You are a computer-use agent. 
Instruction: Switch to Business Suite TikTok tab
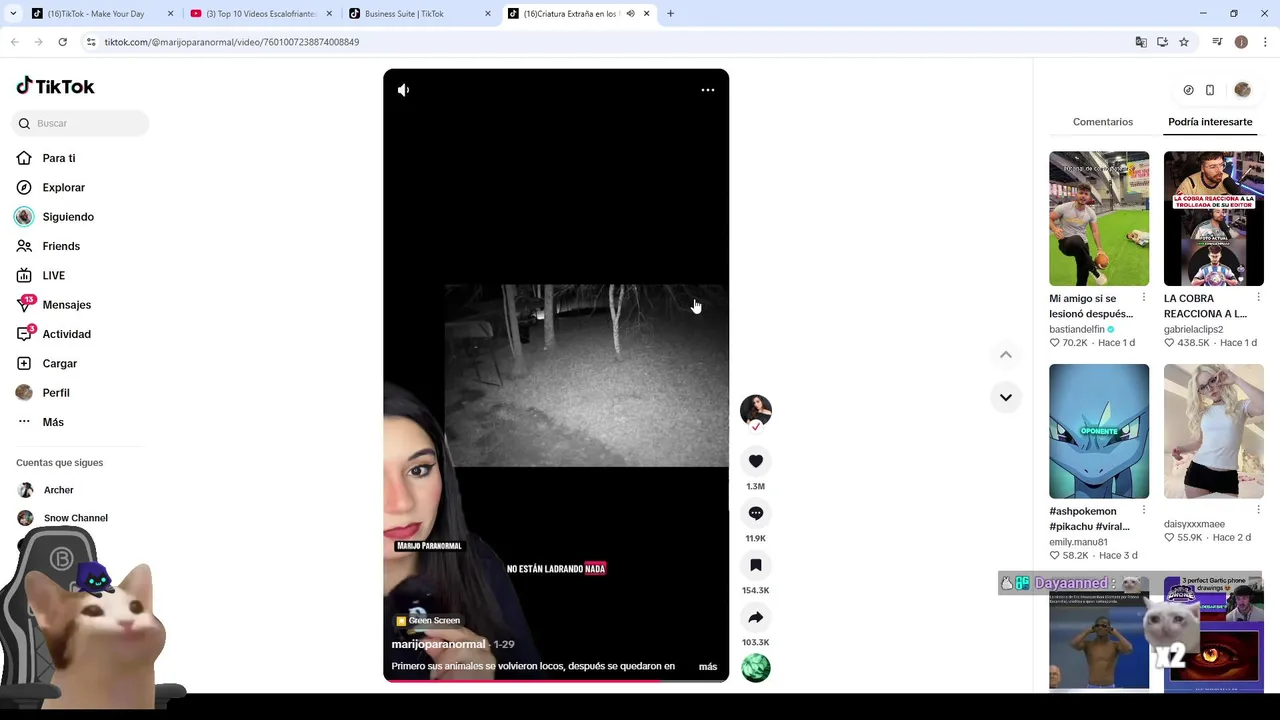point(420,14)
